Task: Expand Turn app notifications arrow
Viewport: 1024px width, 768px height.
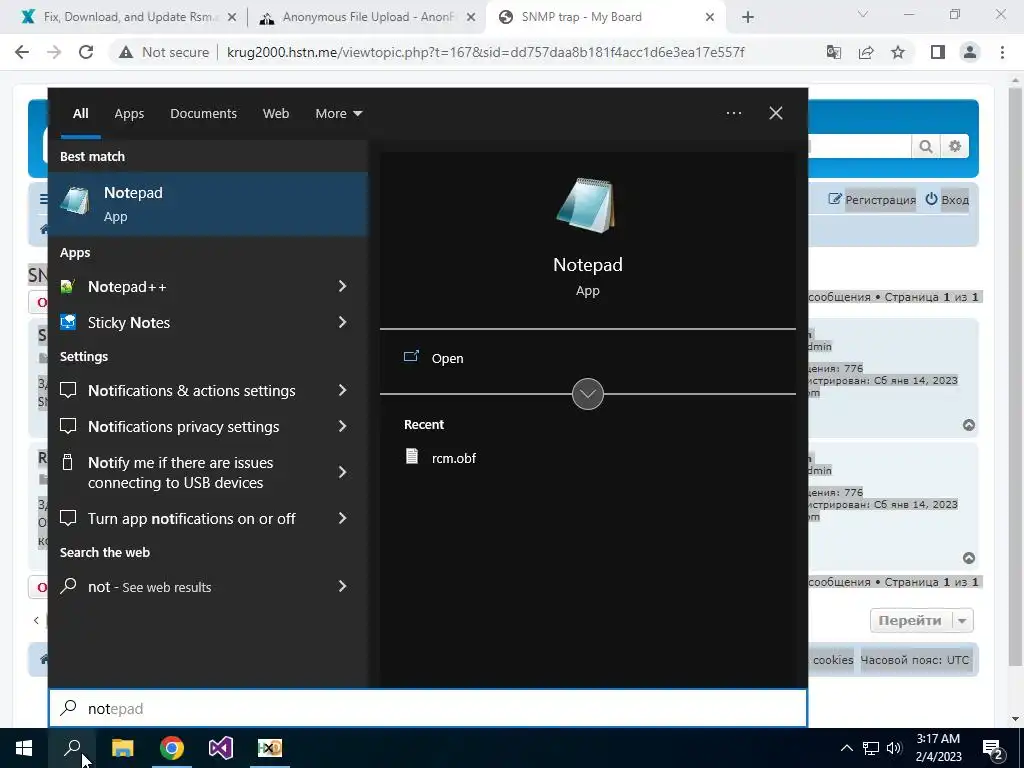Action: point(342,518)
